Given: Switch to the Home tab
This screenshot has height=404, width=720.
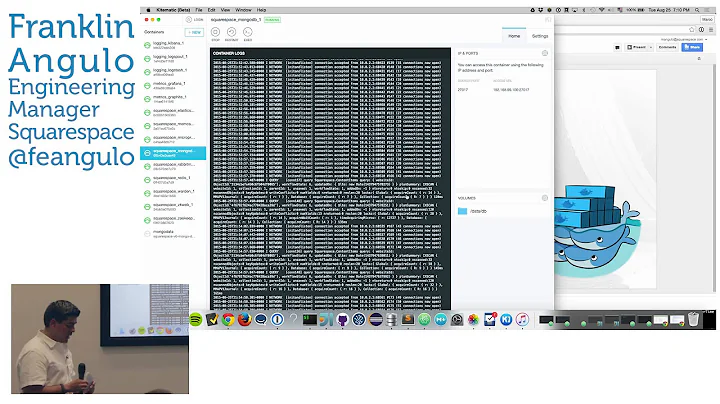Looking at the screenshot, I should pyautogui.click(x=514, y=36).
